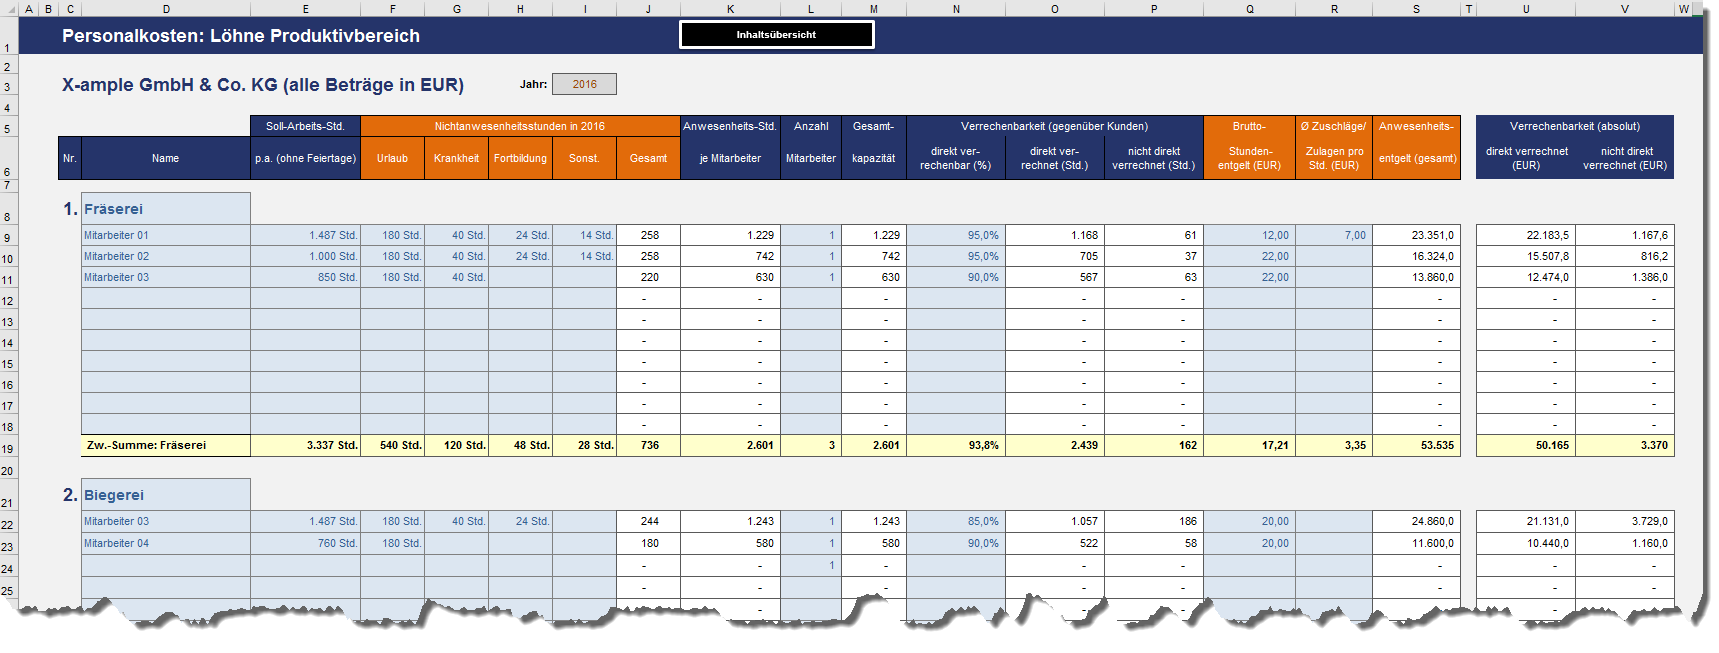This screenshot has width=1719, height=653.
Task: Select subtotal percentage 93,8%
Action: tap(956, 445)
